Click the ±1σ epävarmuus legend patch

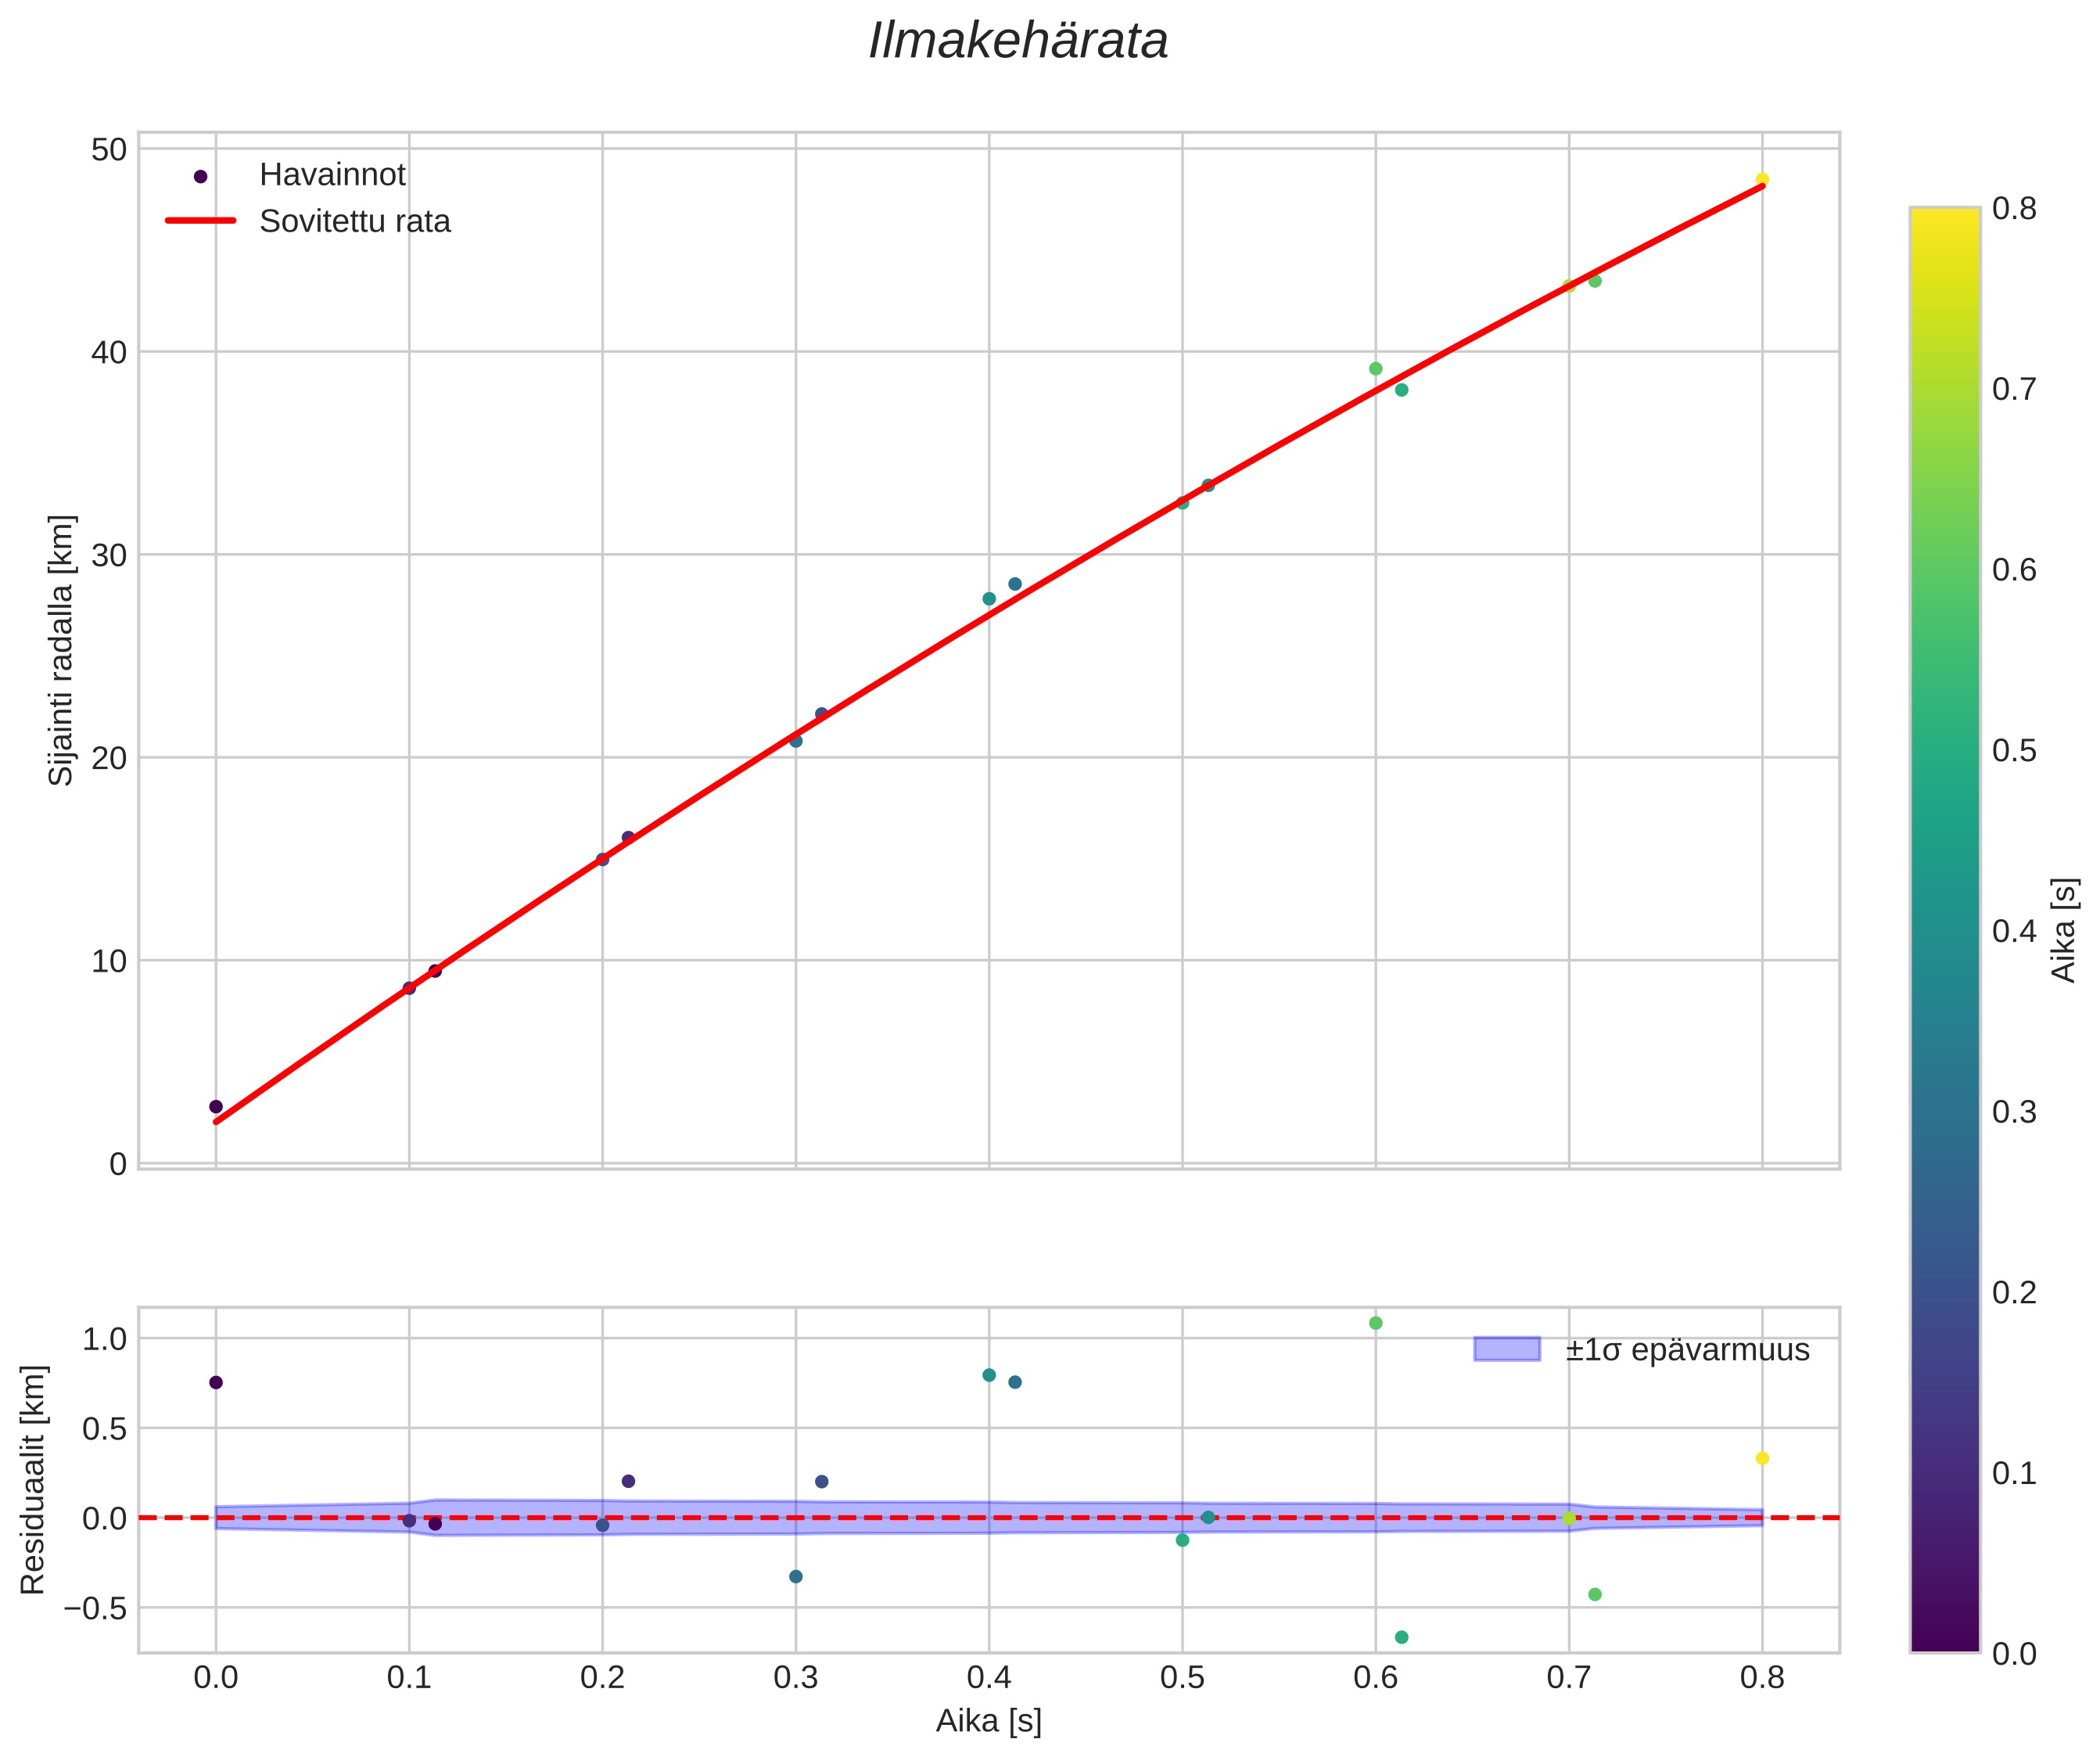coord(1506,1350)
